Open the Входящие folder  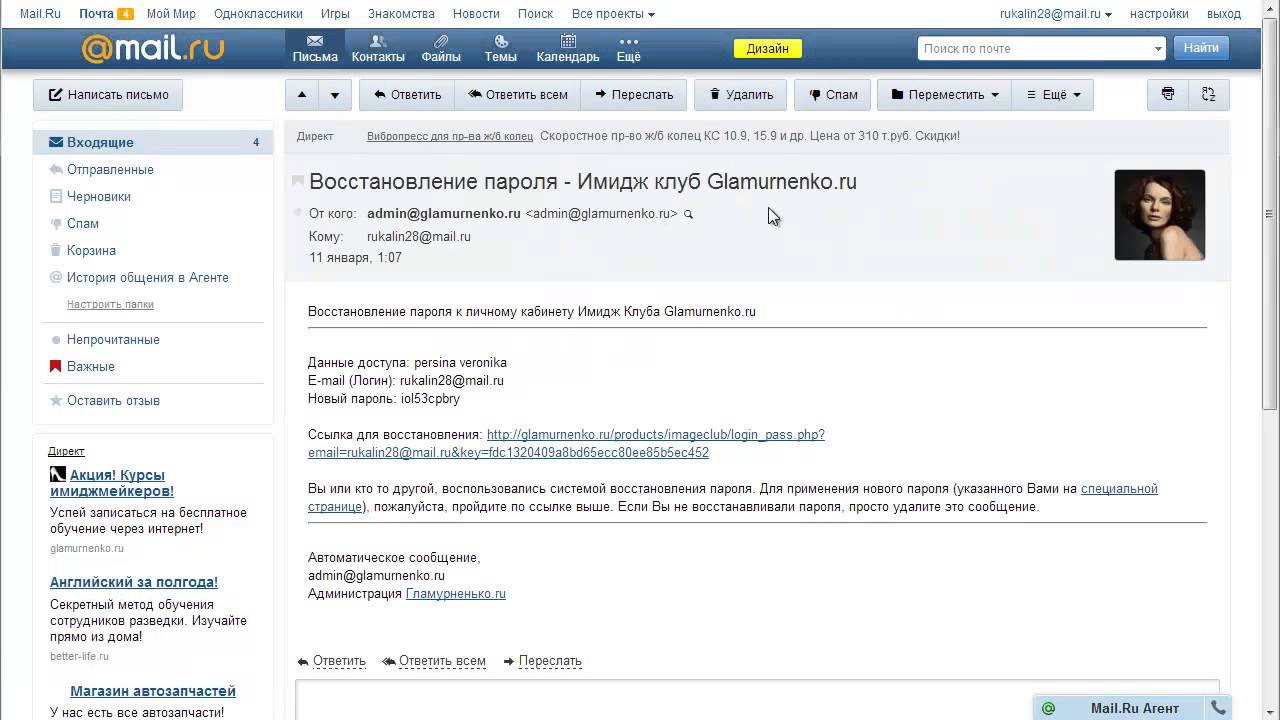(x=153, y=142)
